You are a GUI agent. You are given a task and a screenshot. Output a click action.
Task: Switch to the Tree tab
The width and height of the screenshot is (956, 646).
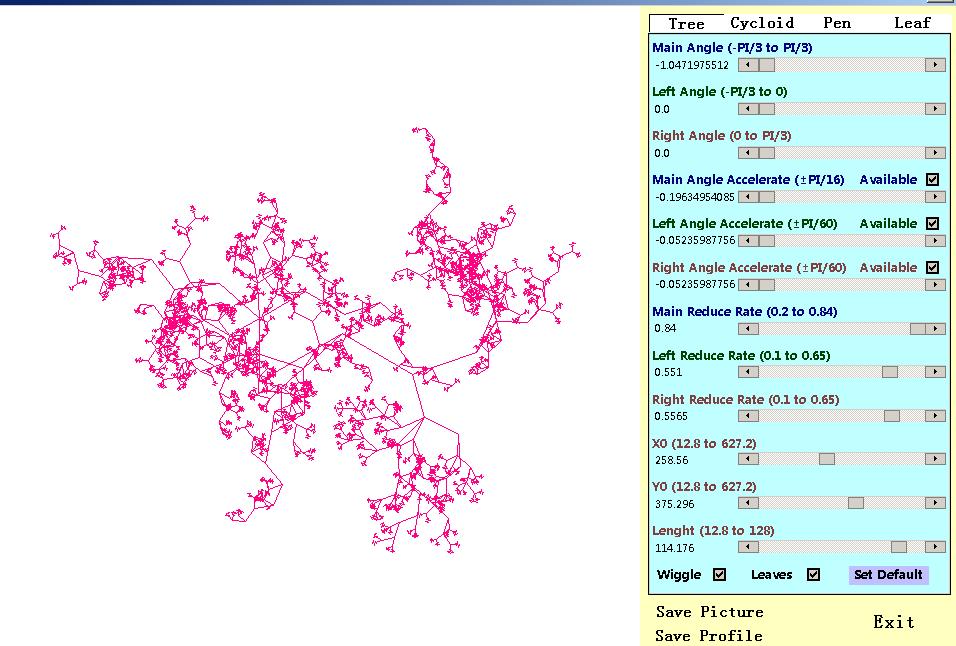pos(686,24)
